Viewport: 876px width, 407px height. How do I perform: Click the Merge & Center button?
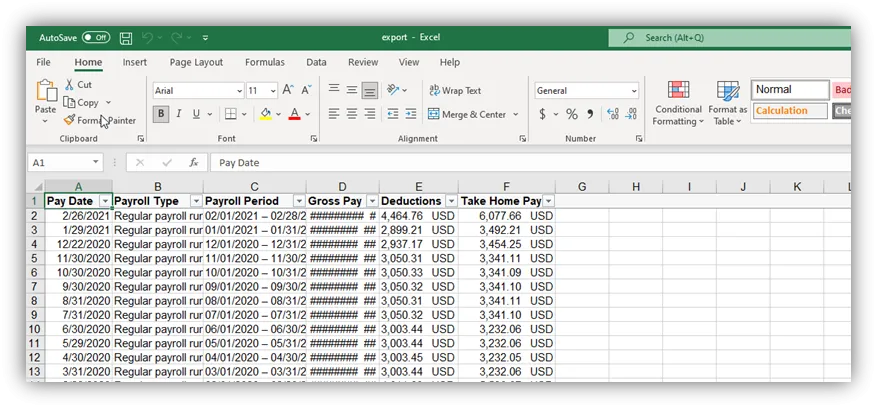[x=468, y=114]
